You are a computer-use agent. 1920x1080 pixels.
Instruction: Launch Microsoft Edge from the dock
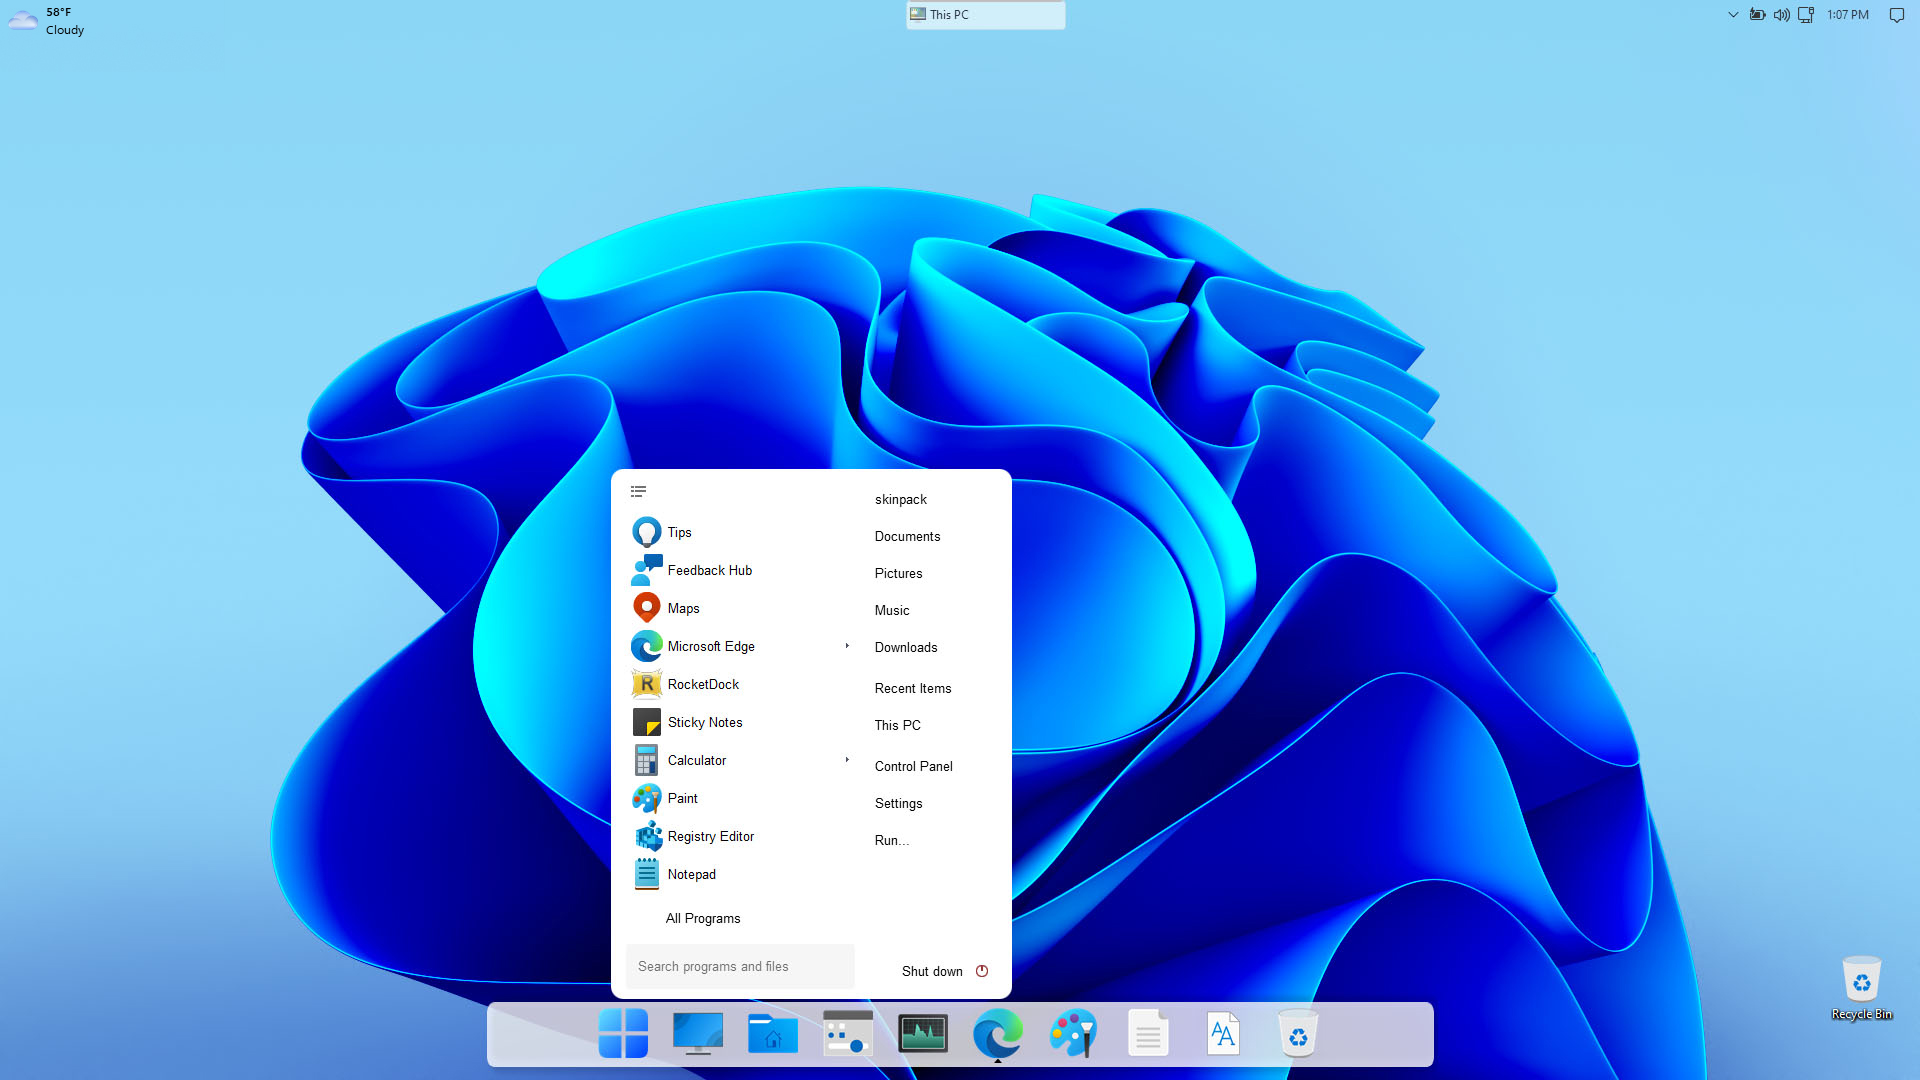pyautogui.click(x=998, y=1033)
